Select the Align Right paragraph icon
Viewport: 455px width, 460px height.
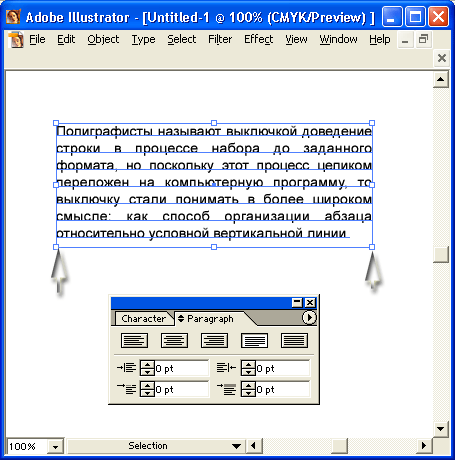[214, 340]
